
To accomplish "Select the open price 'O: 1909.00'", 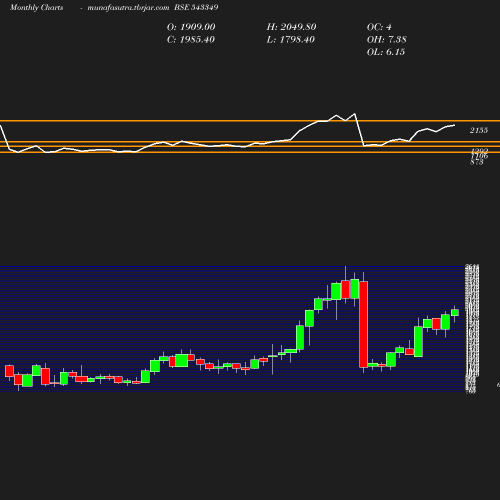I will (x=191, y=27).
